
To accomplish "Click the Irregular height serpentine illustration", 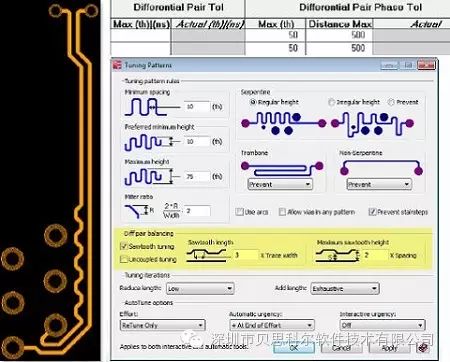I will (x=372, y=124).
